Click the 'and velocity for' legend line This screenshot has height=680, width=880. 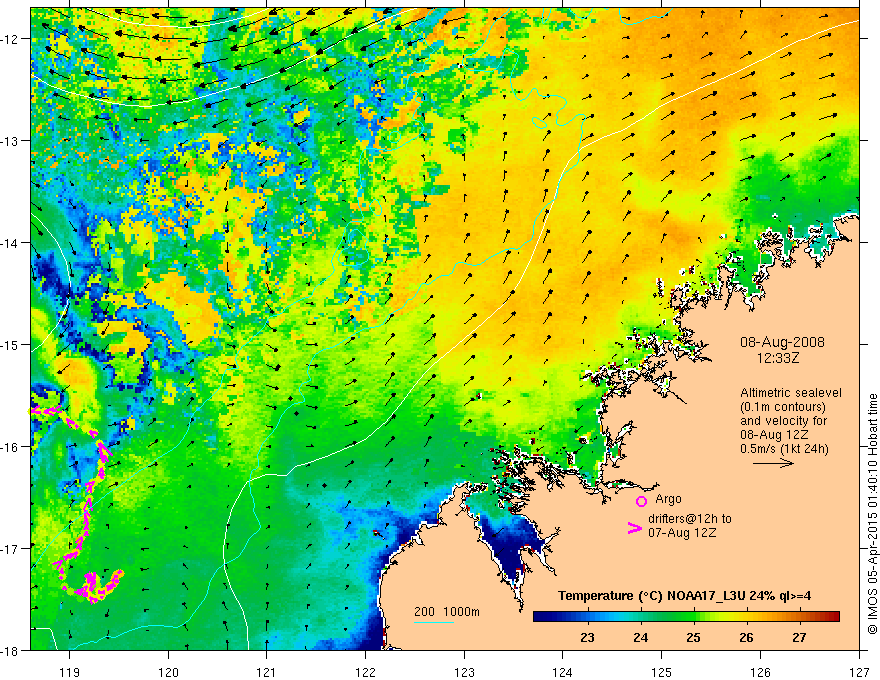pos(784,421)
